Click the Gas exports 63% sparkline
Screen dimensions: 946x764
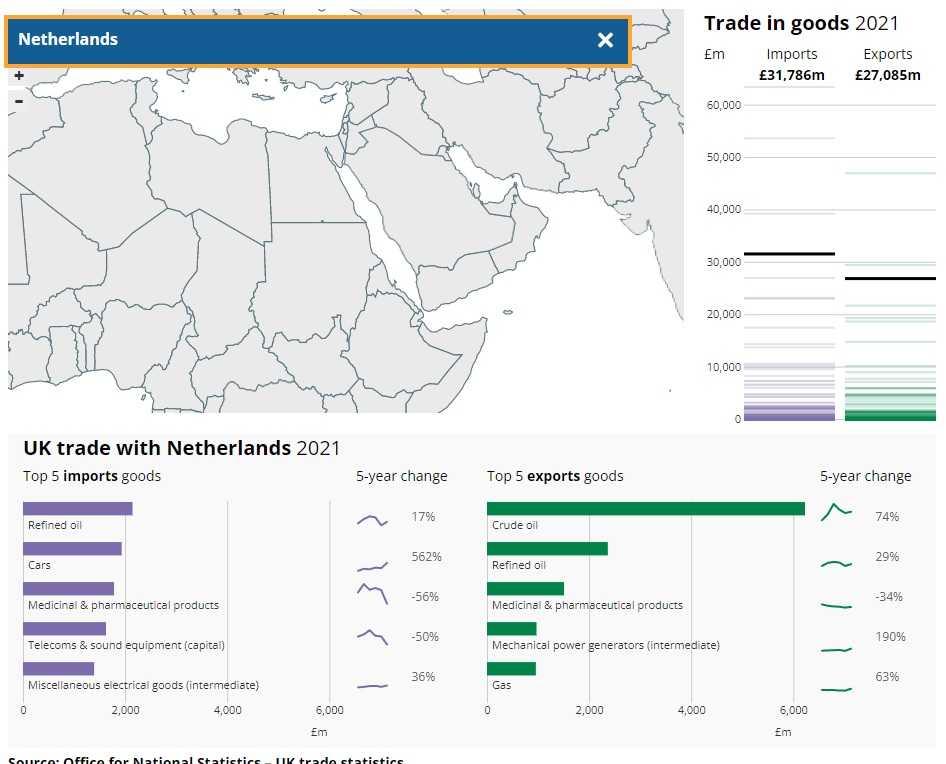pos(836,689)
